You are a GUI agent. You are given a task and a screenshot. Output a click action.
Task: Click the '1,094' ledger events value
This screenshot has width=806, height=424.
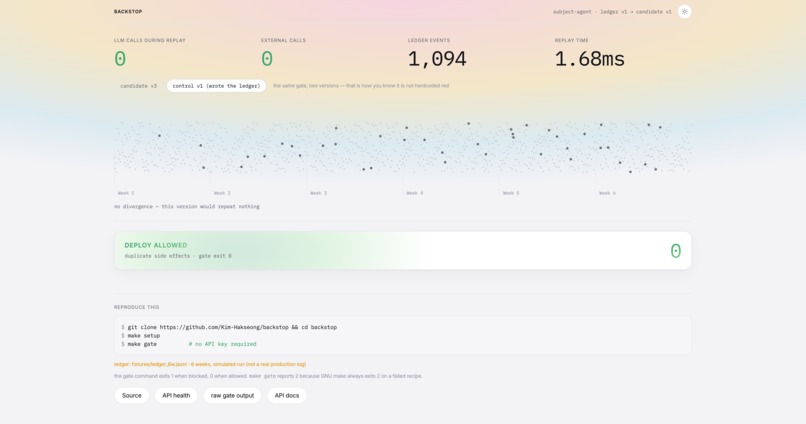point(437,59)
